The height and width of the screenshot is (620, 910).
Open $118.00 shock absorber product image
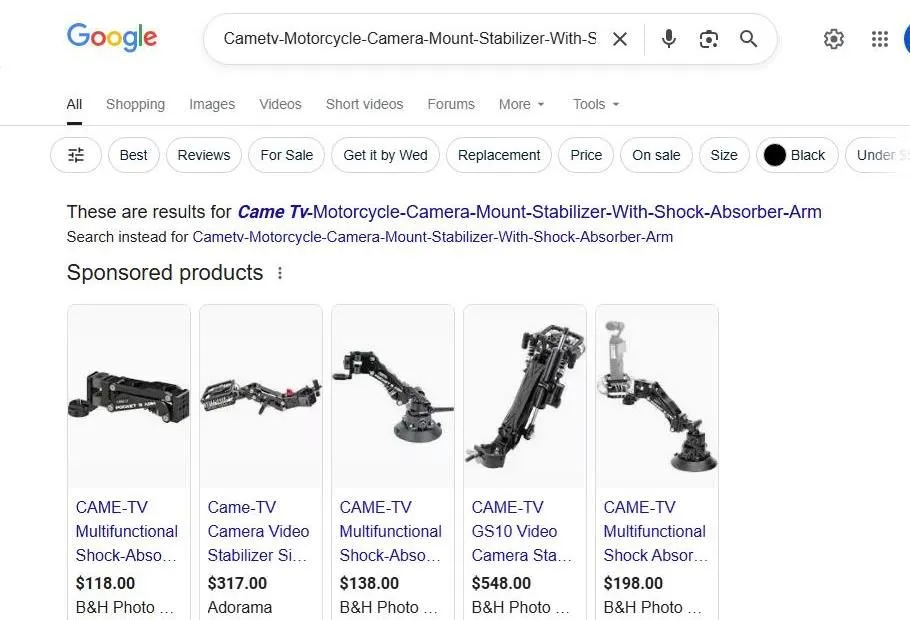129,396
